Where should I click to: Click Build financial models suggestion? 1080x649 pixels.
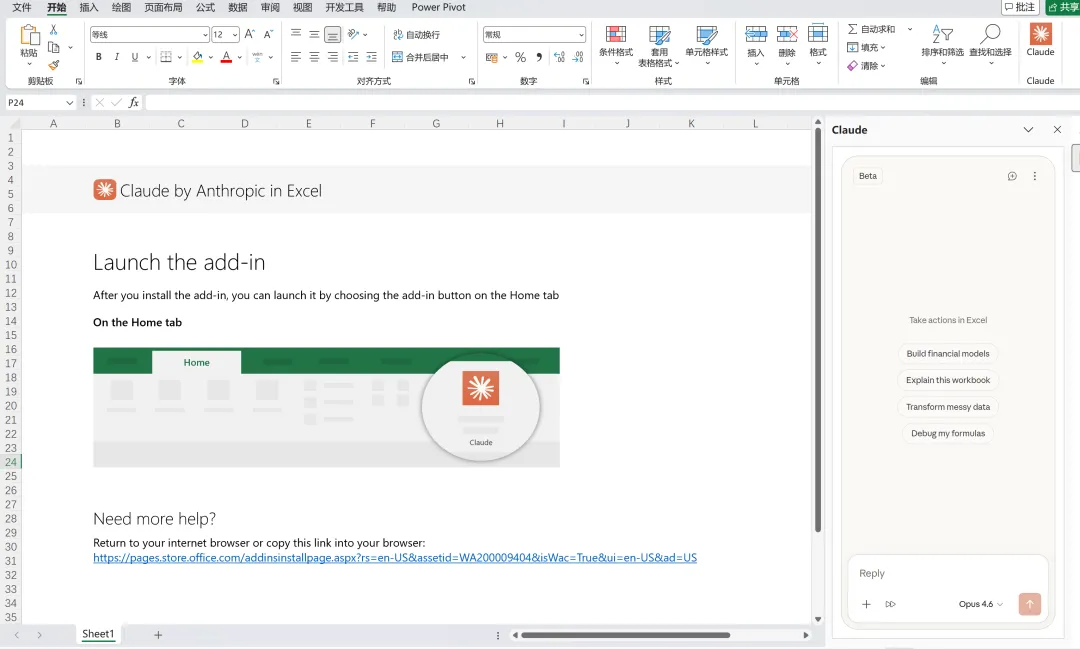[948, 353]
